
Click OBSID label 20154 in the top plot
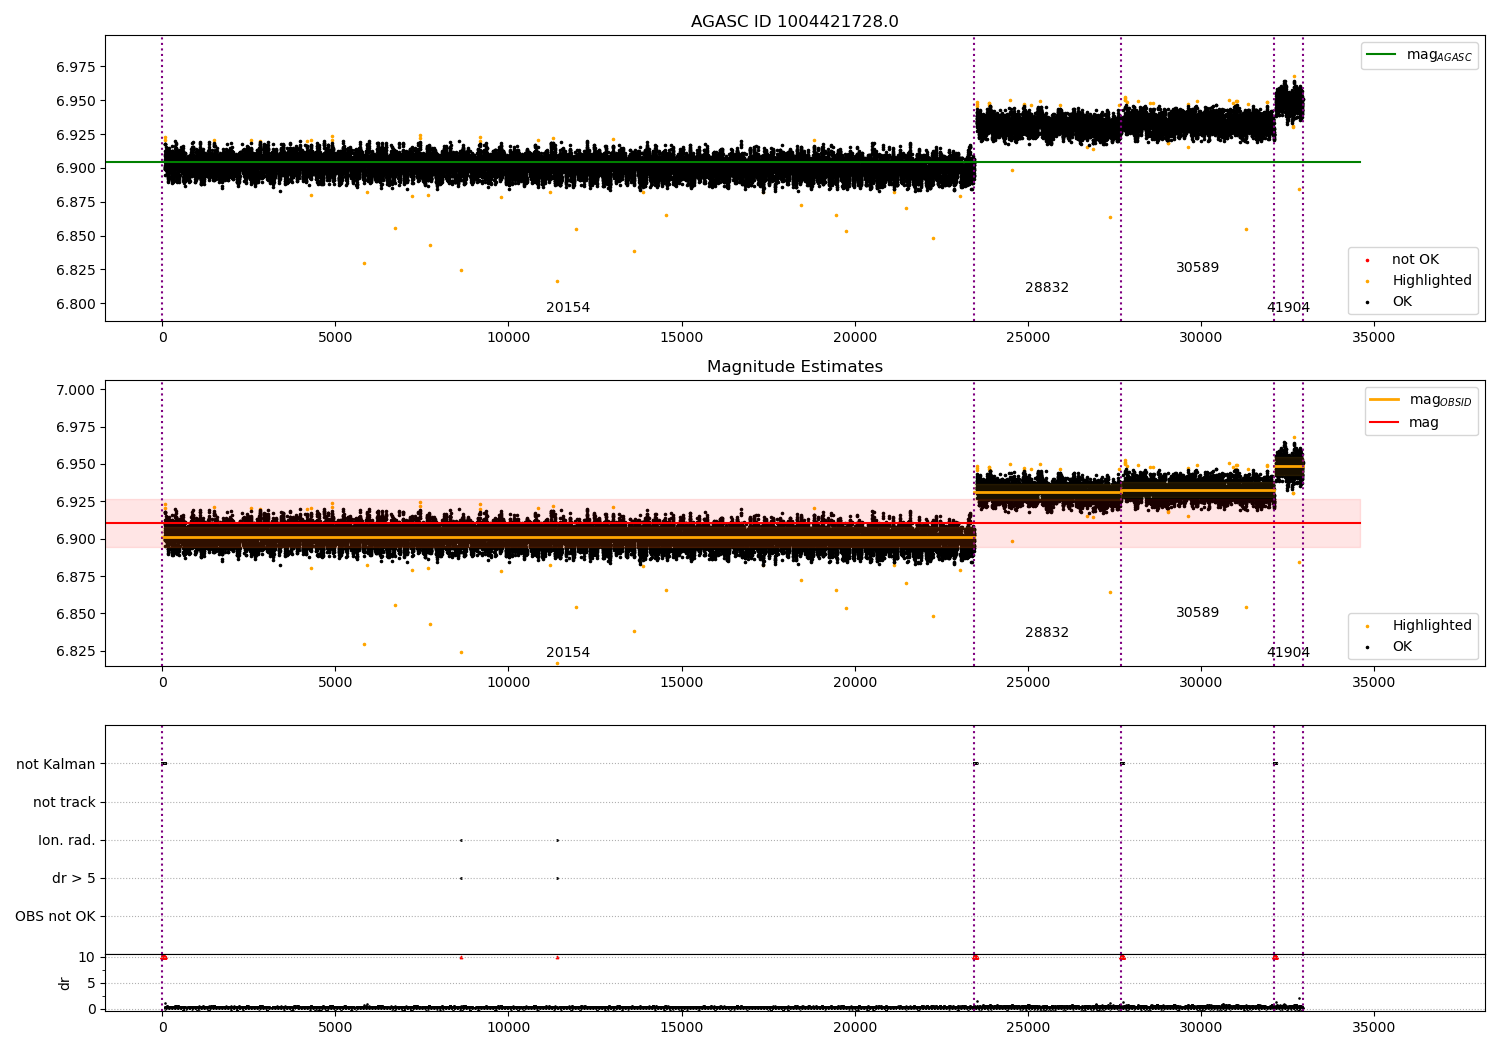[x=567, y=308]
